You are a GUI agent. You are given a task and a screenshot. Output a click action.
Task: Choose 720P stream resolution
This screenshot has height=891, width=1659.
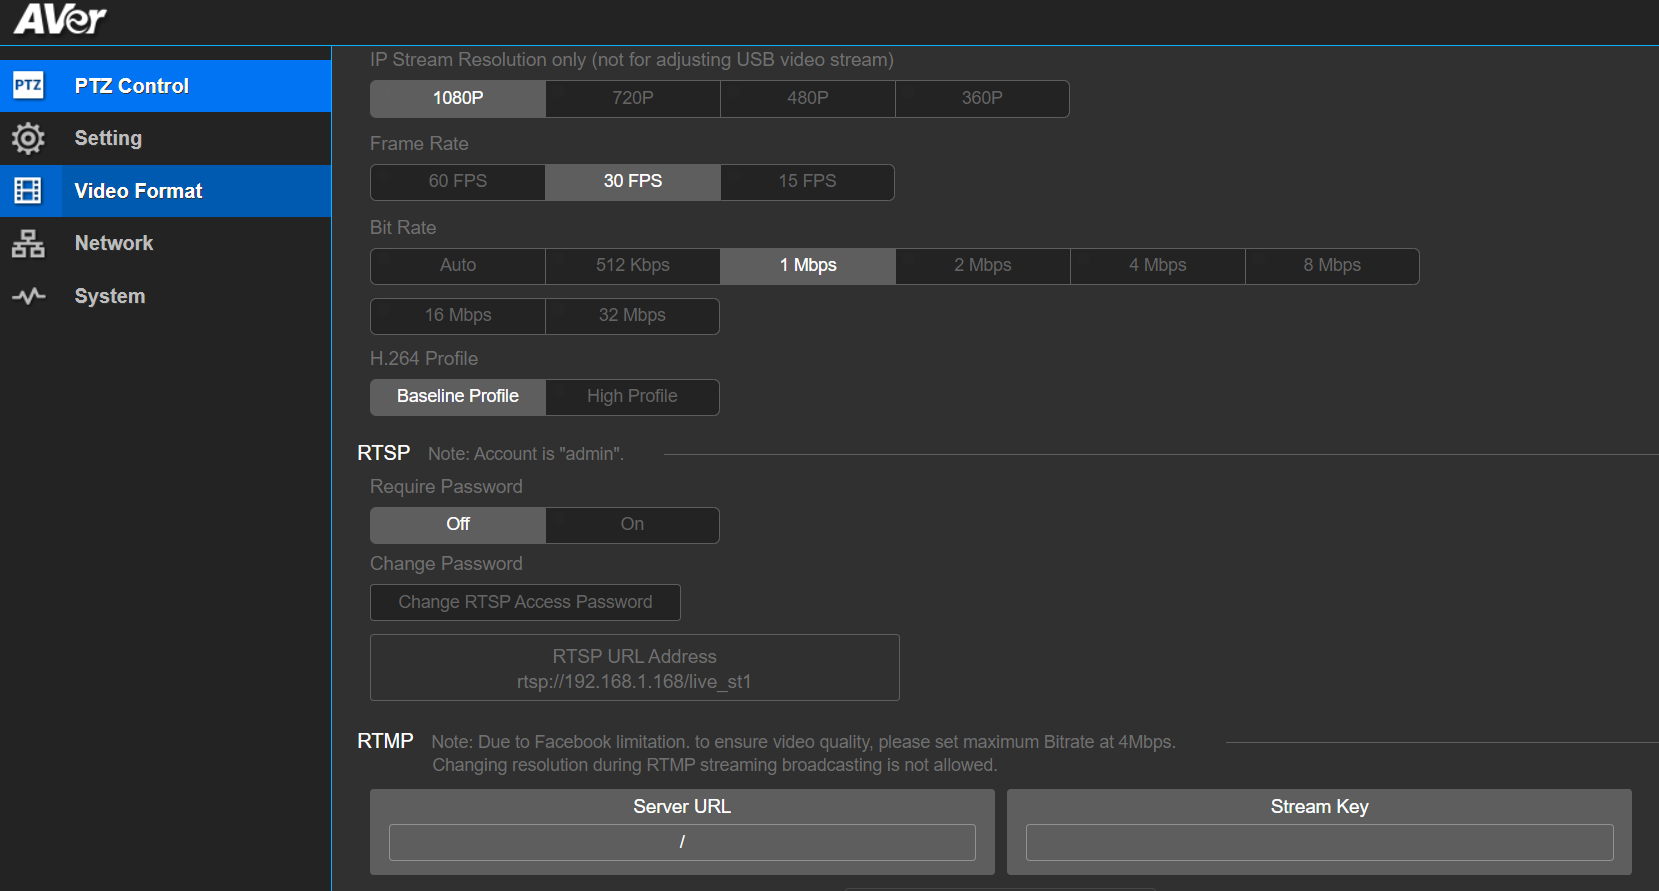[x=633, y=98]
